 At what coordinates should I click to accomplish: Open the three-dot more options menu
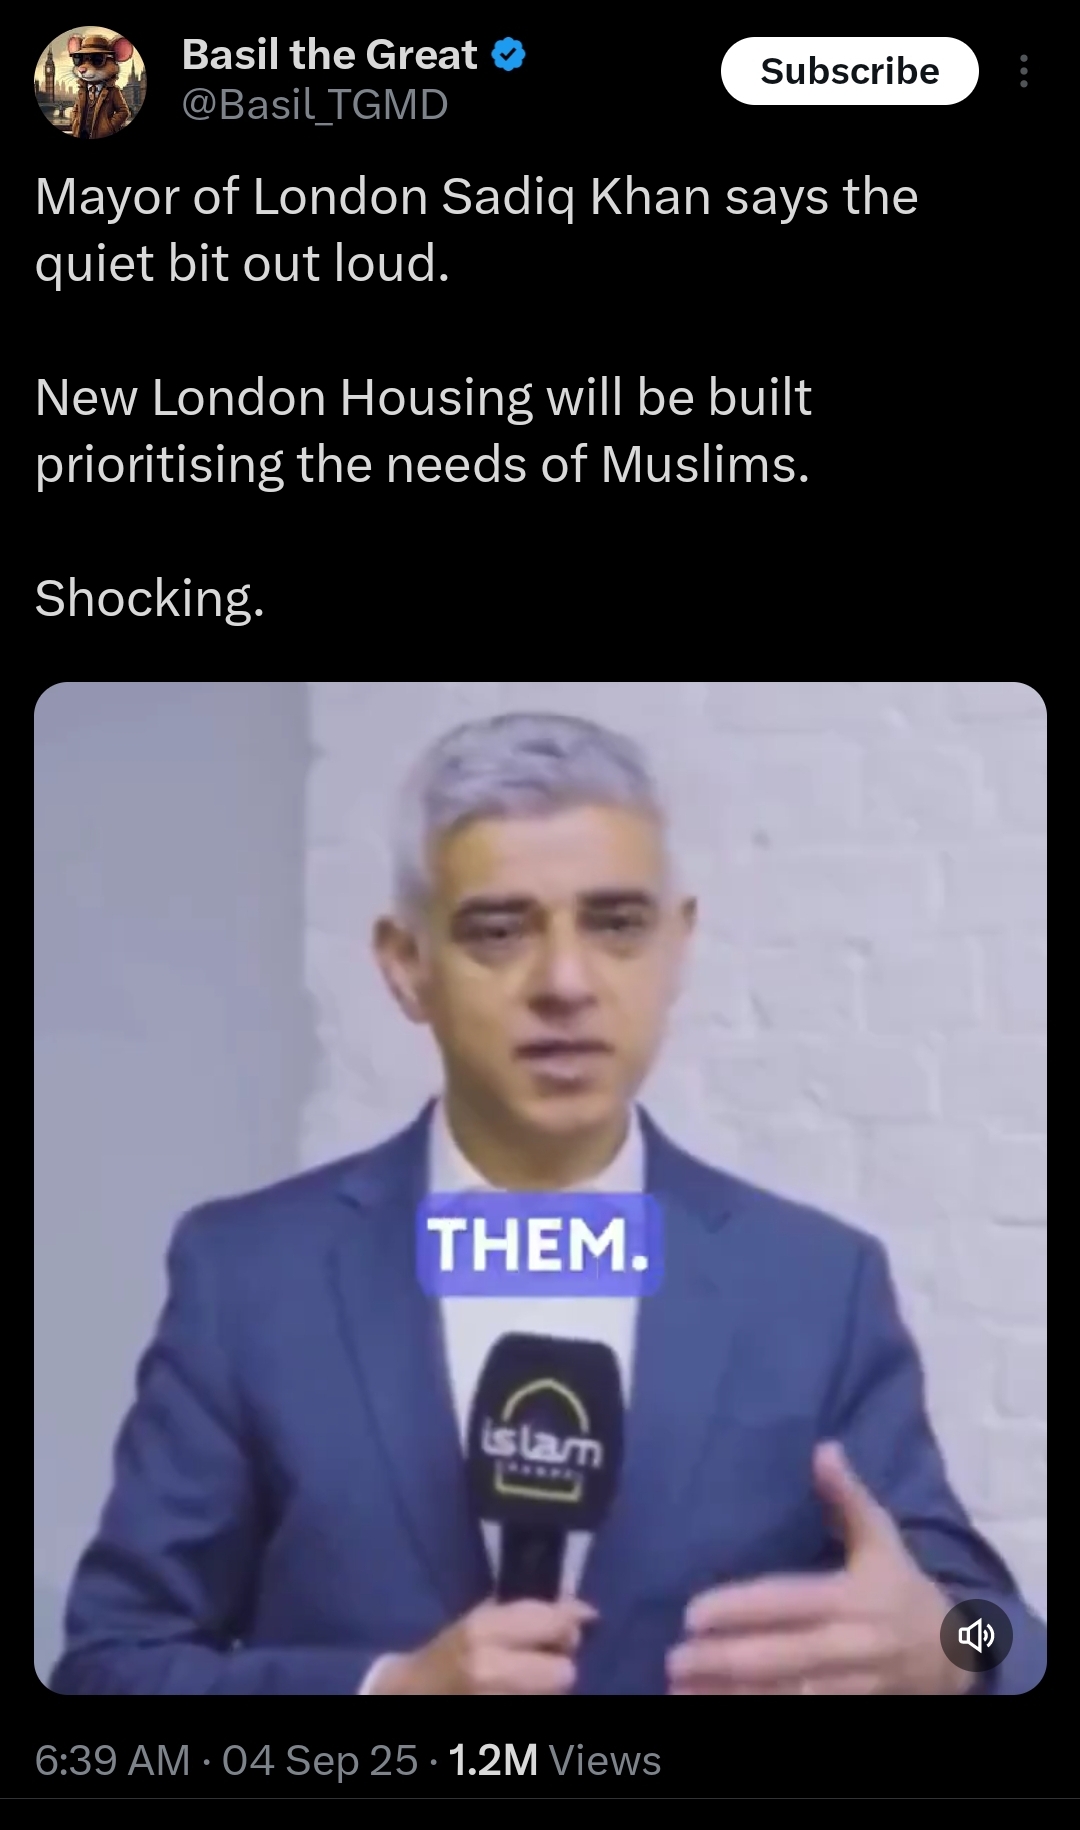tap(1023, 71)
